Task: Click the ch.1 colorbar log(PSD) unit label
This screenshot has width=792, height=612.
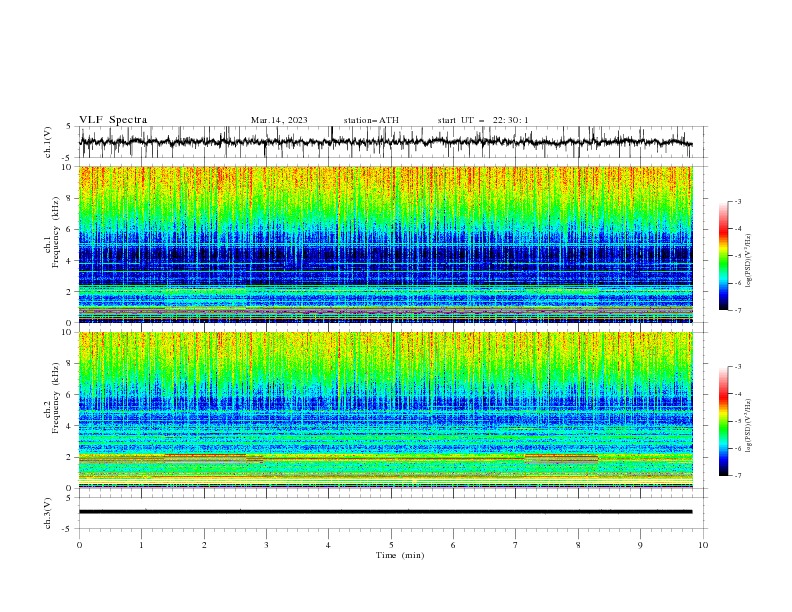Action: pos(749,261)
